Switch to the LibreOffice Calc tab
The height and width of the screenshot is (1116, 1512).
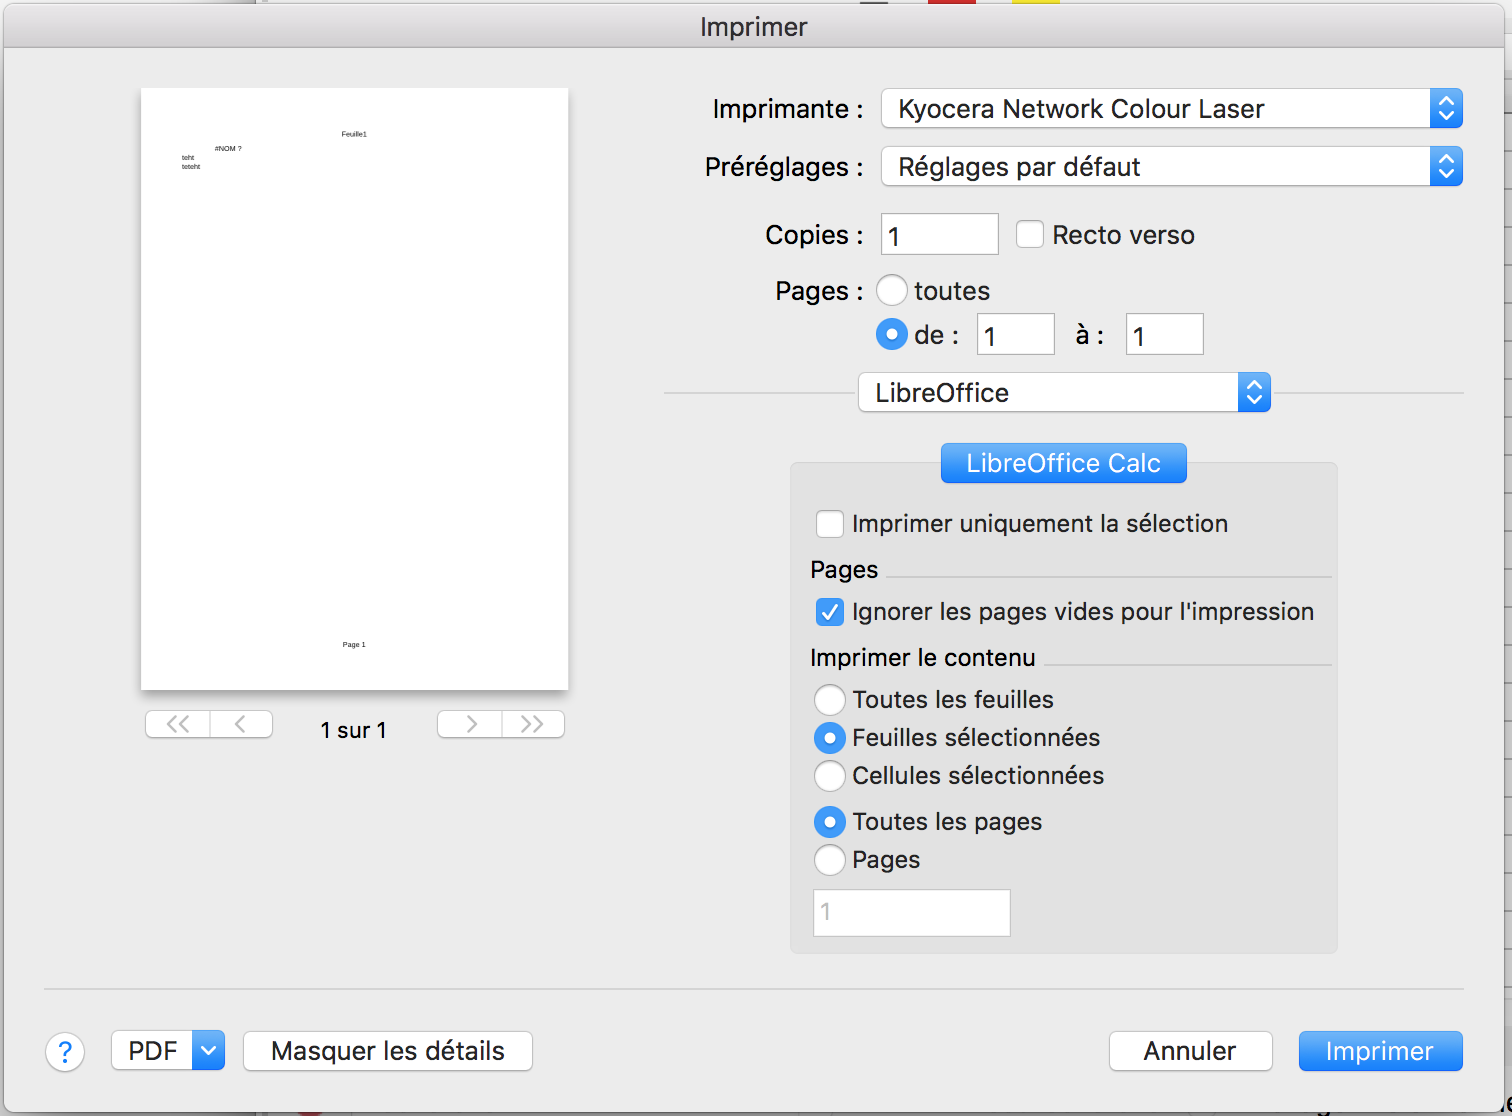1064,463
